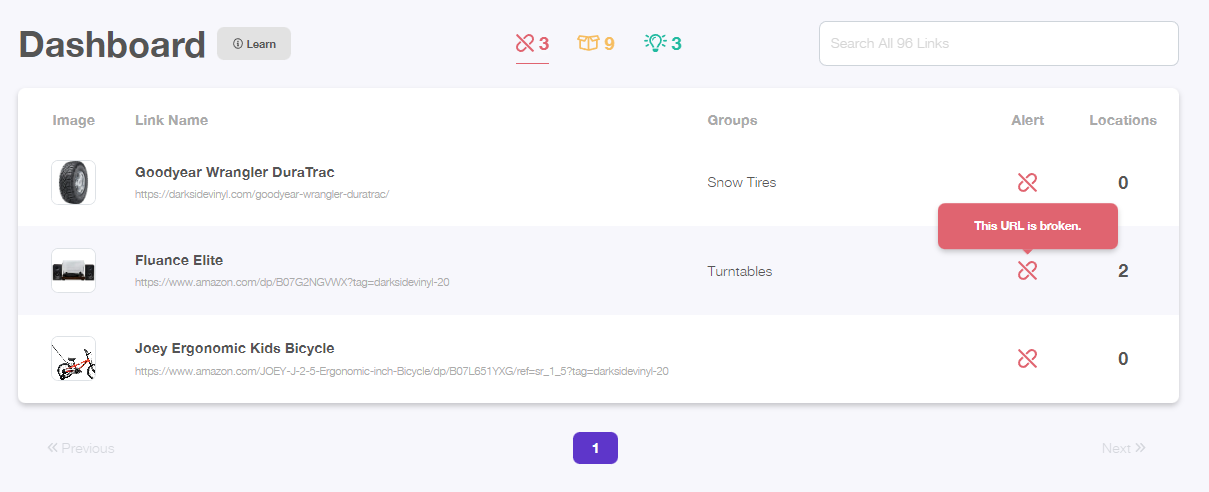Select the broken links alert tab showing 3
This screenshot has width=1209, height=492.
(532, 43)
